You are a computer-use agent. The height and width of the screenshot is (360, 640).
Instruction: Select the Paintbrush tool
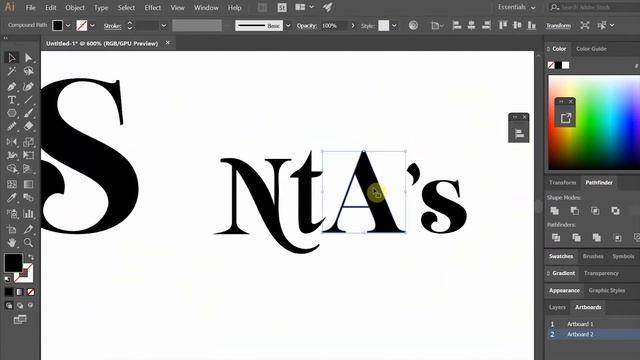pos(28,113)
